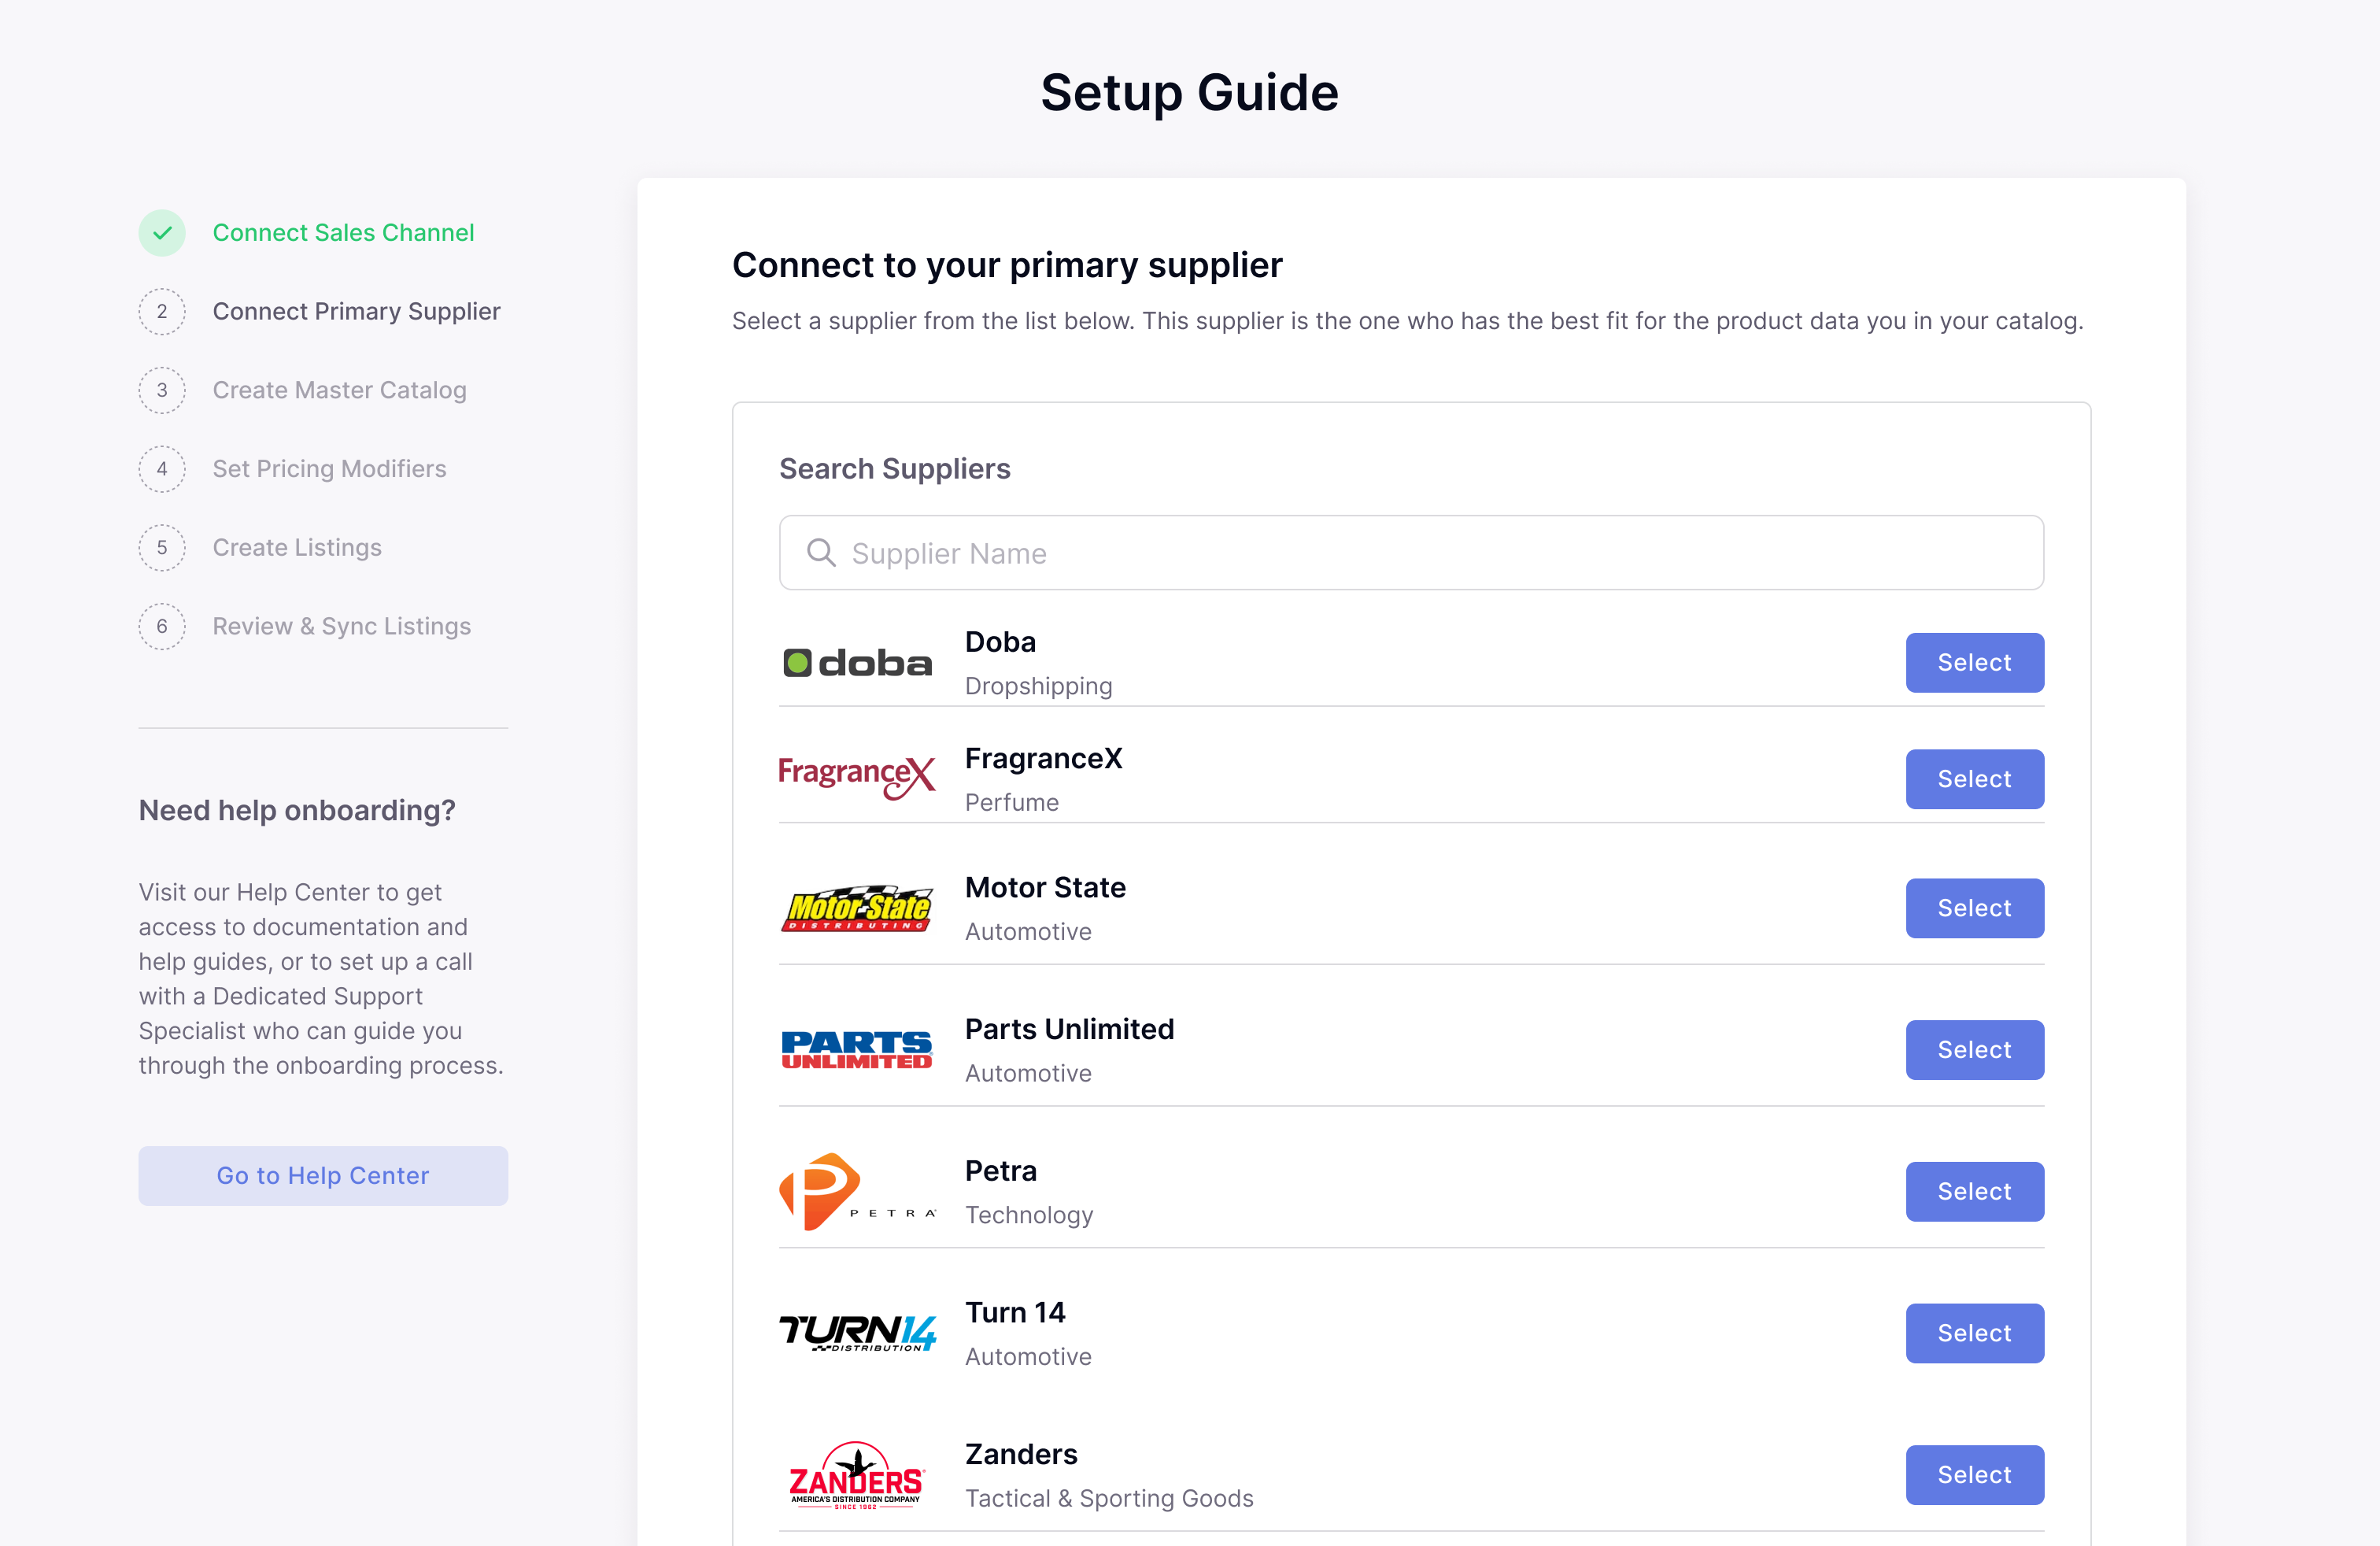2380x1546 pixels.
Task: Open the Connect Sales Channel step
Action: [x=343, y=233]
